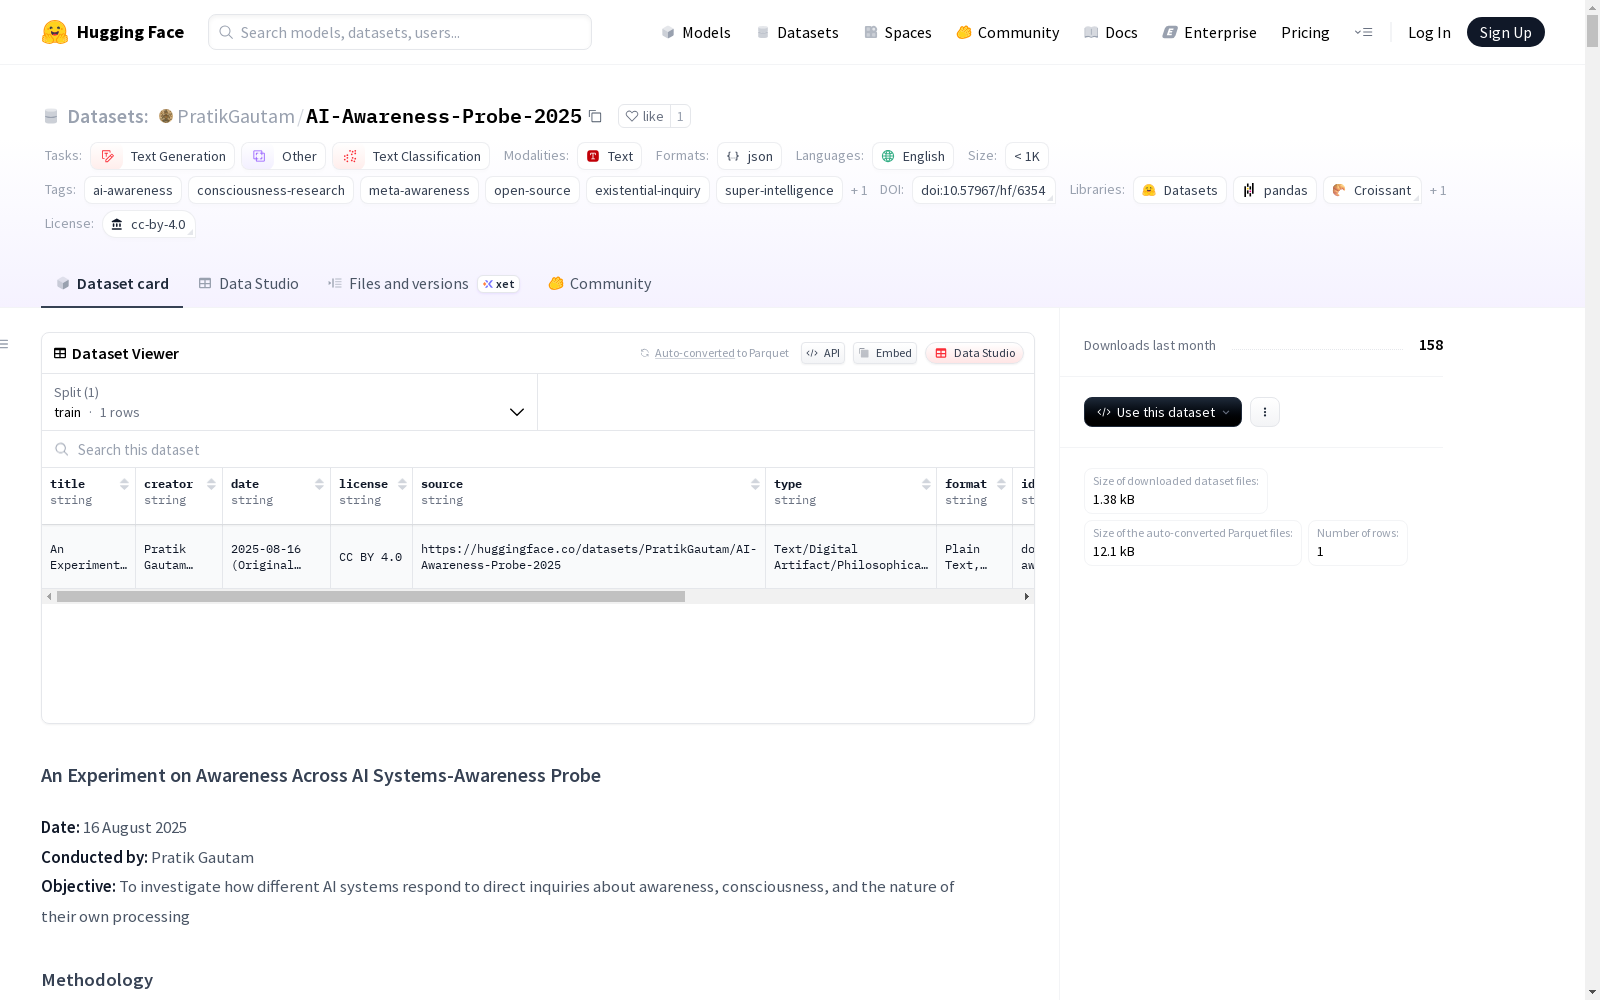Screen dimensions: 1600x1000
Task: Click the table scroll left arrow
Action: [x=49, y=596]
